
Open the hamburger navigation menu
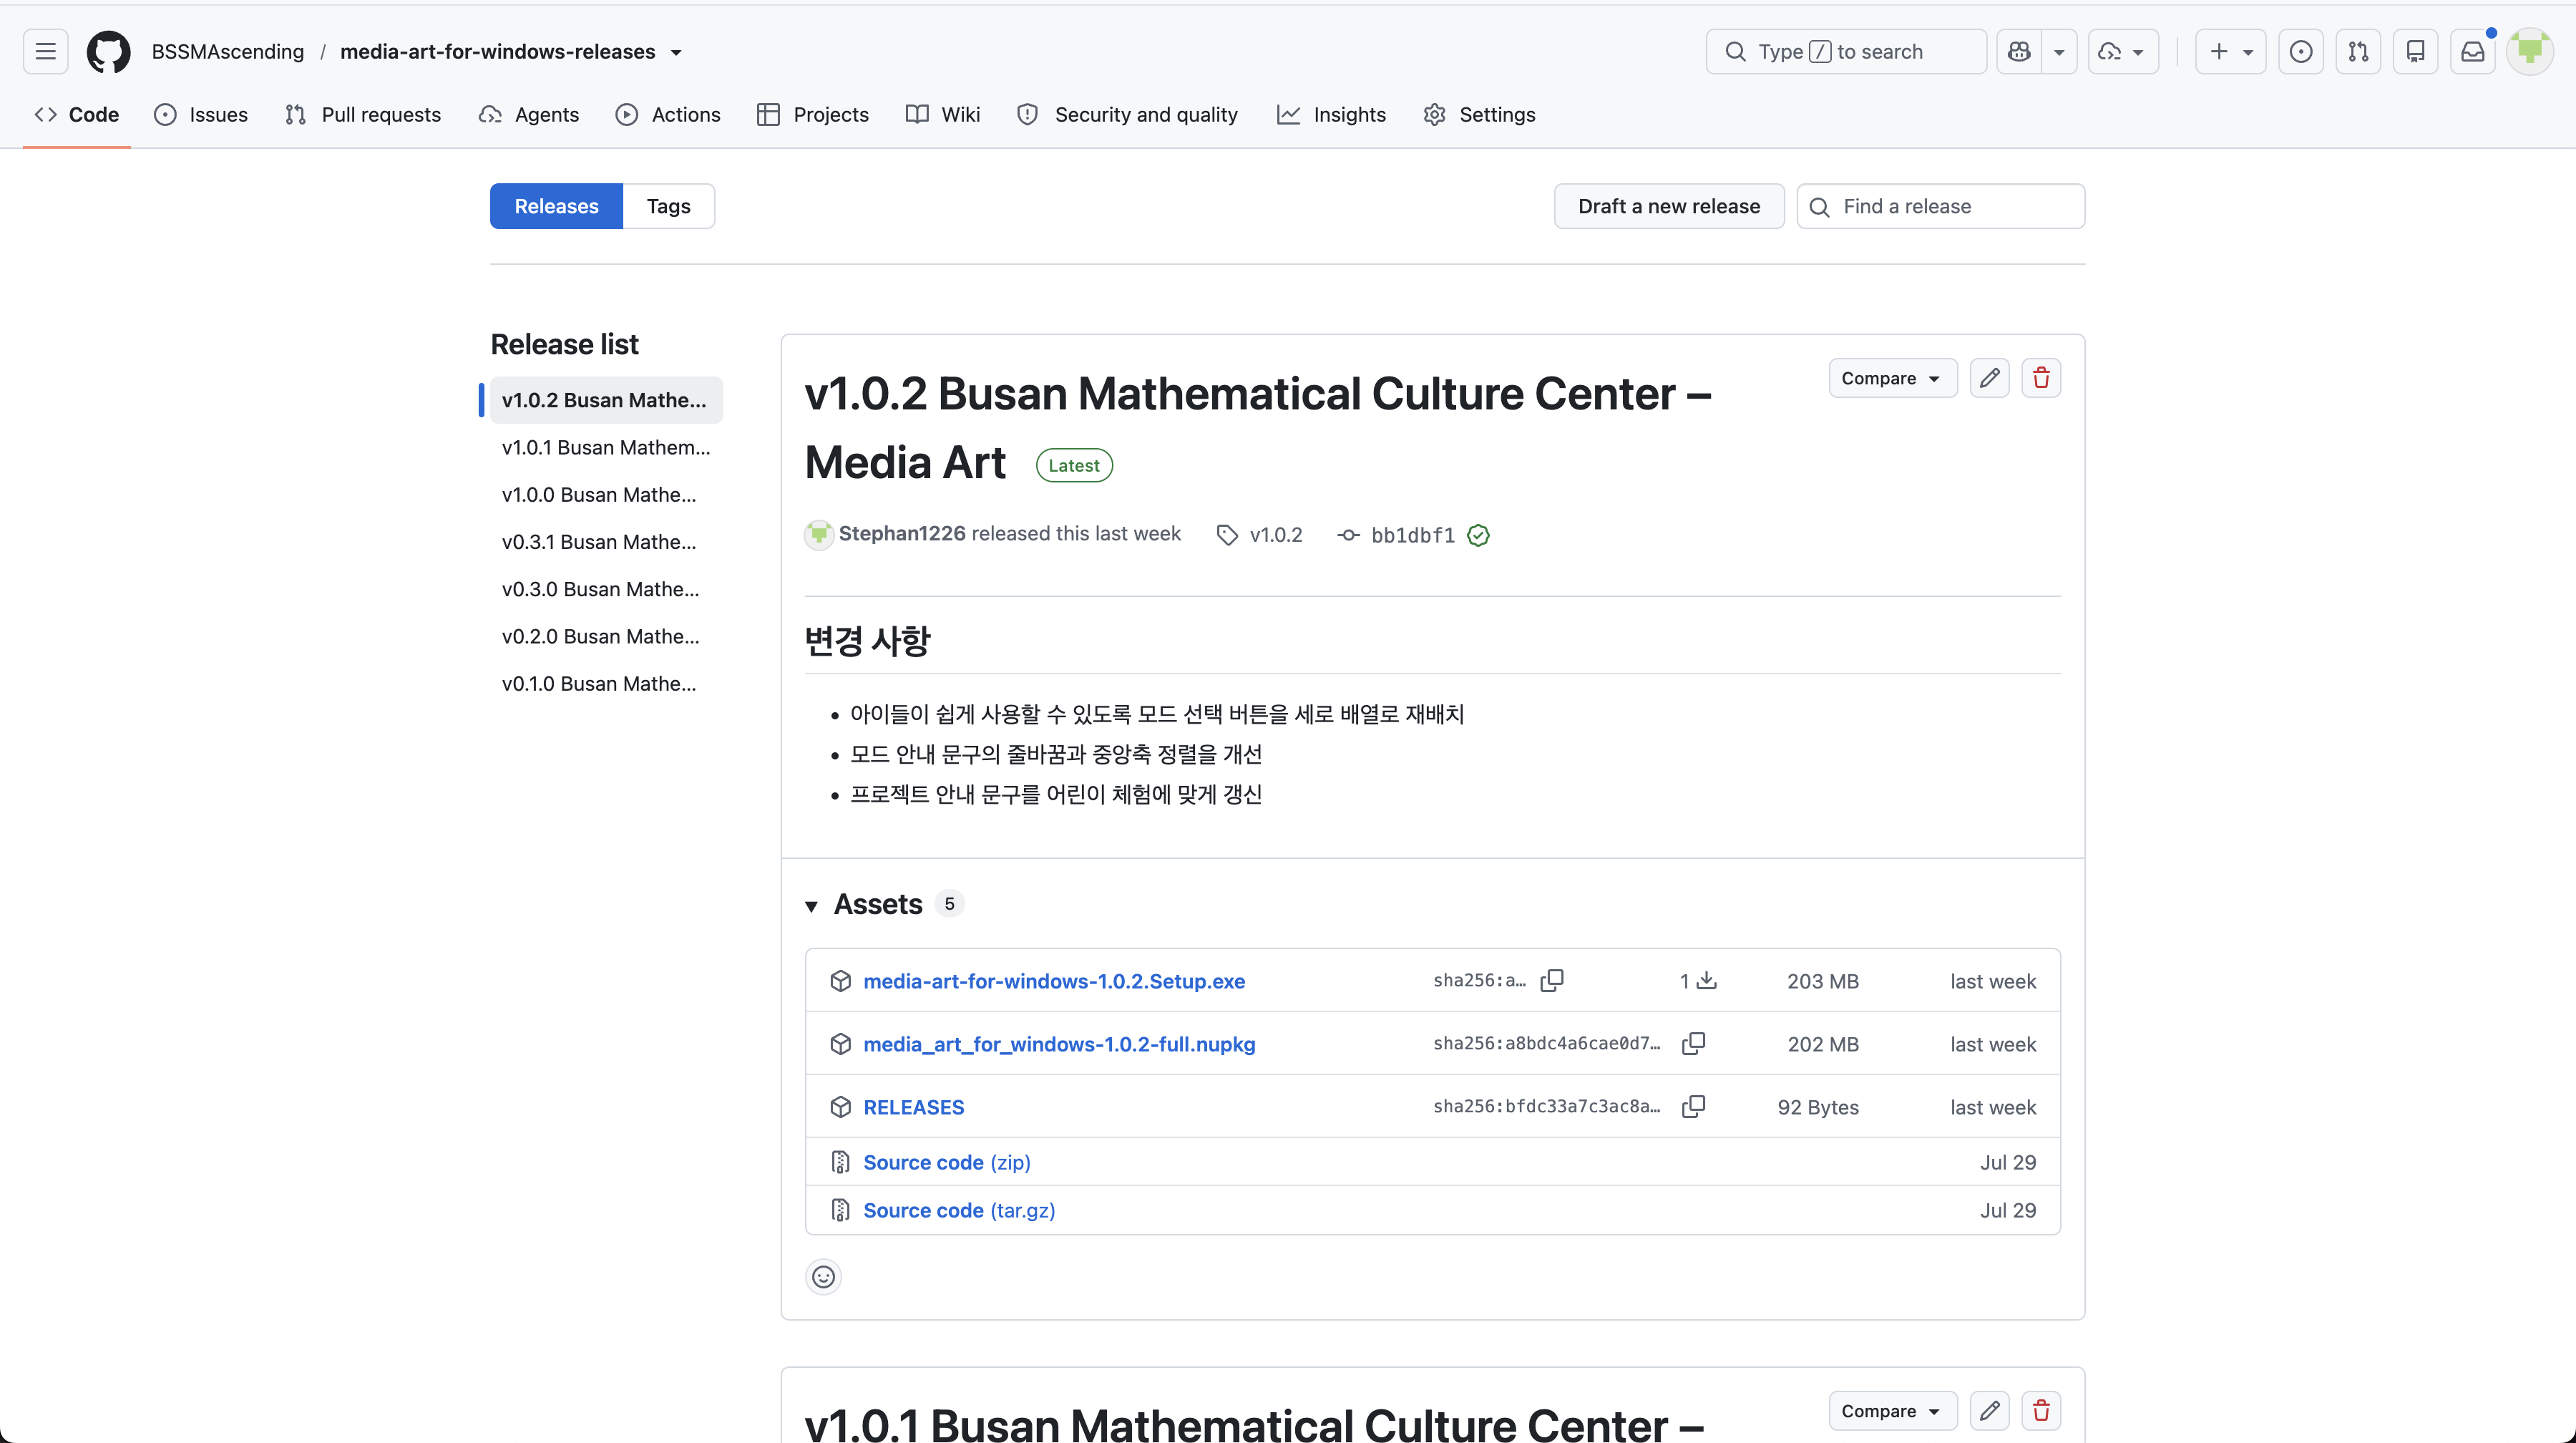[45, 51]
